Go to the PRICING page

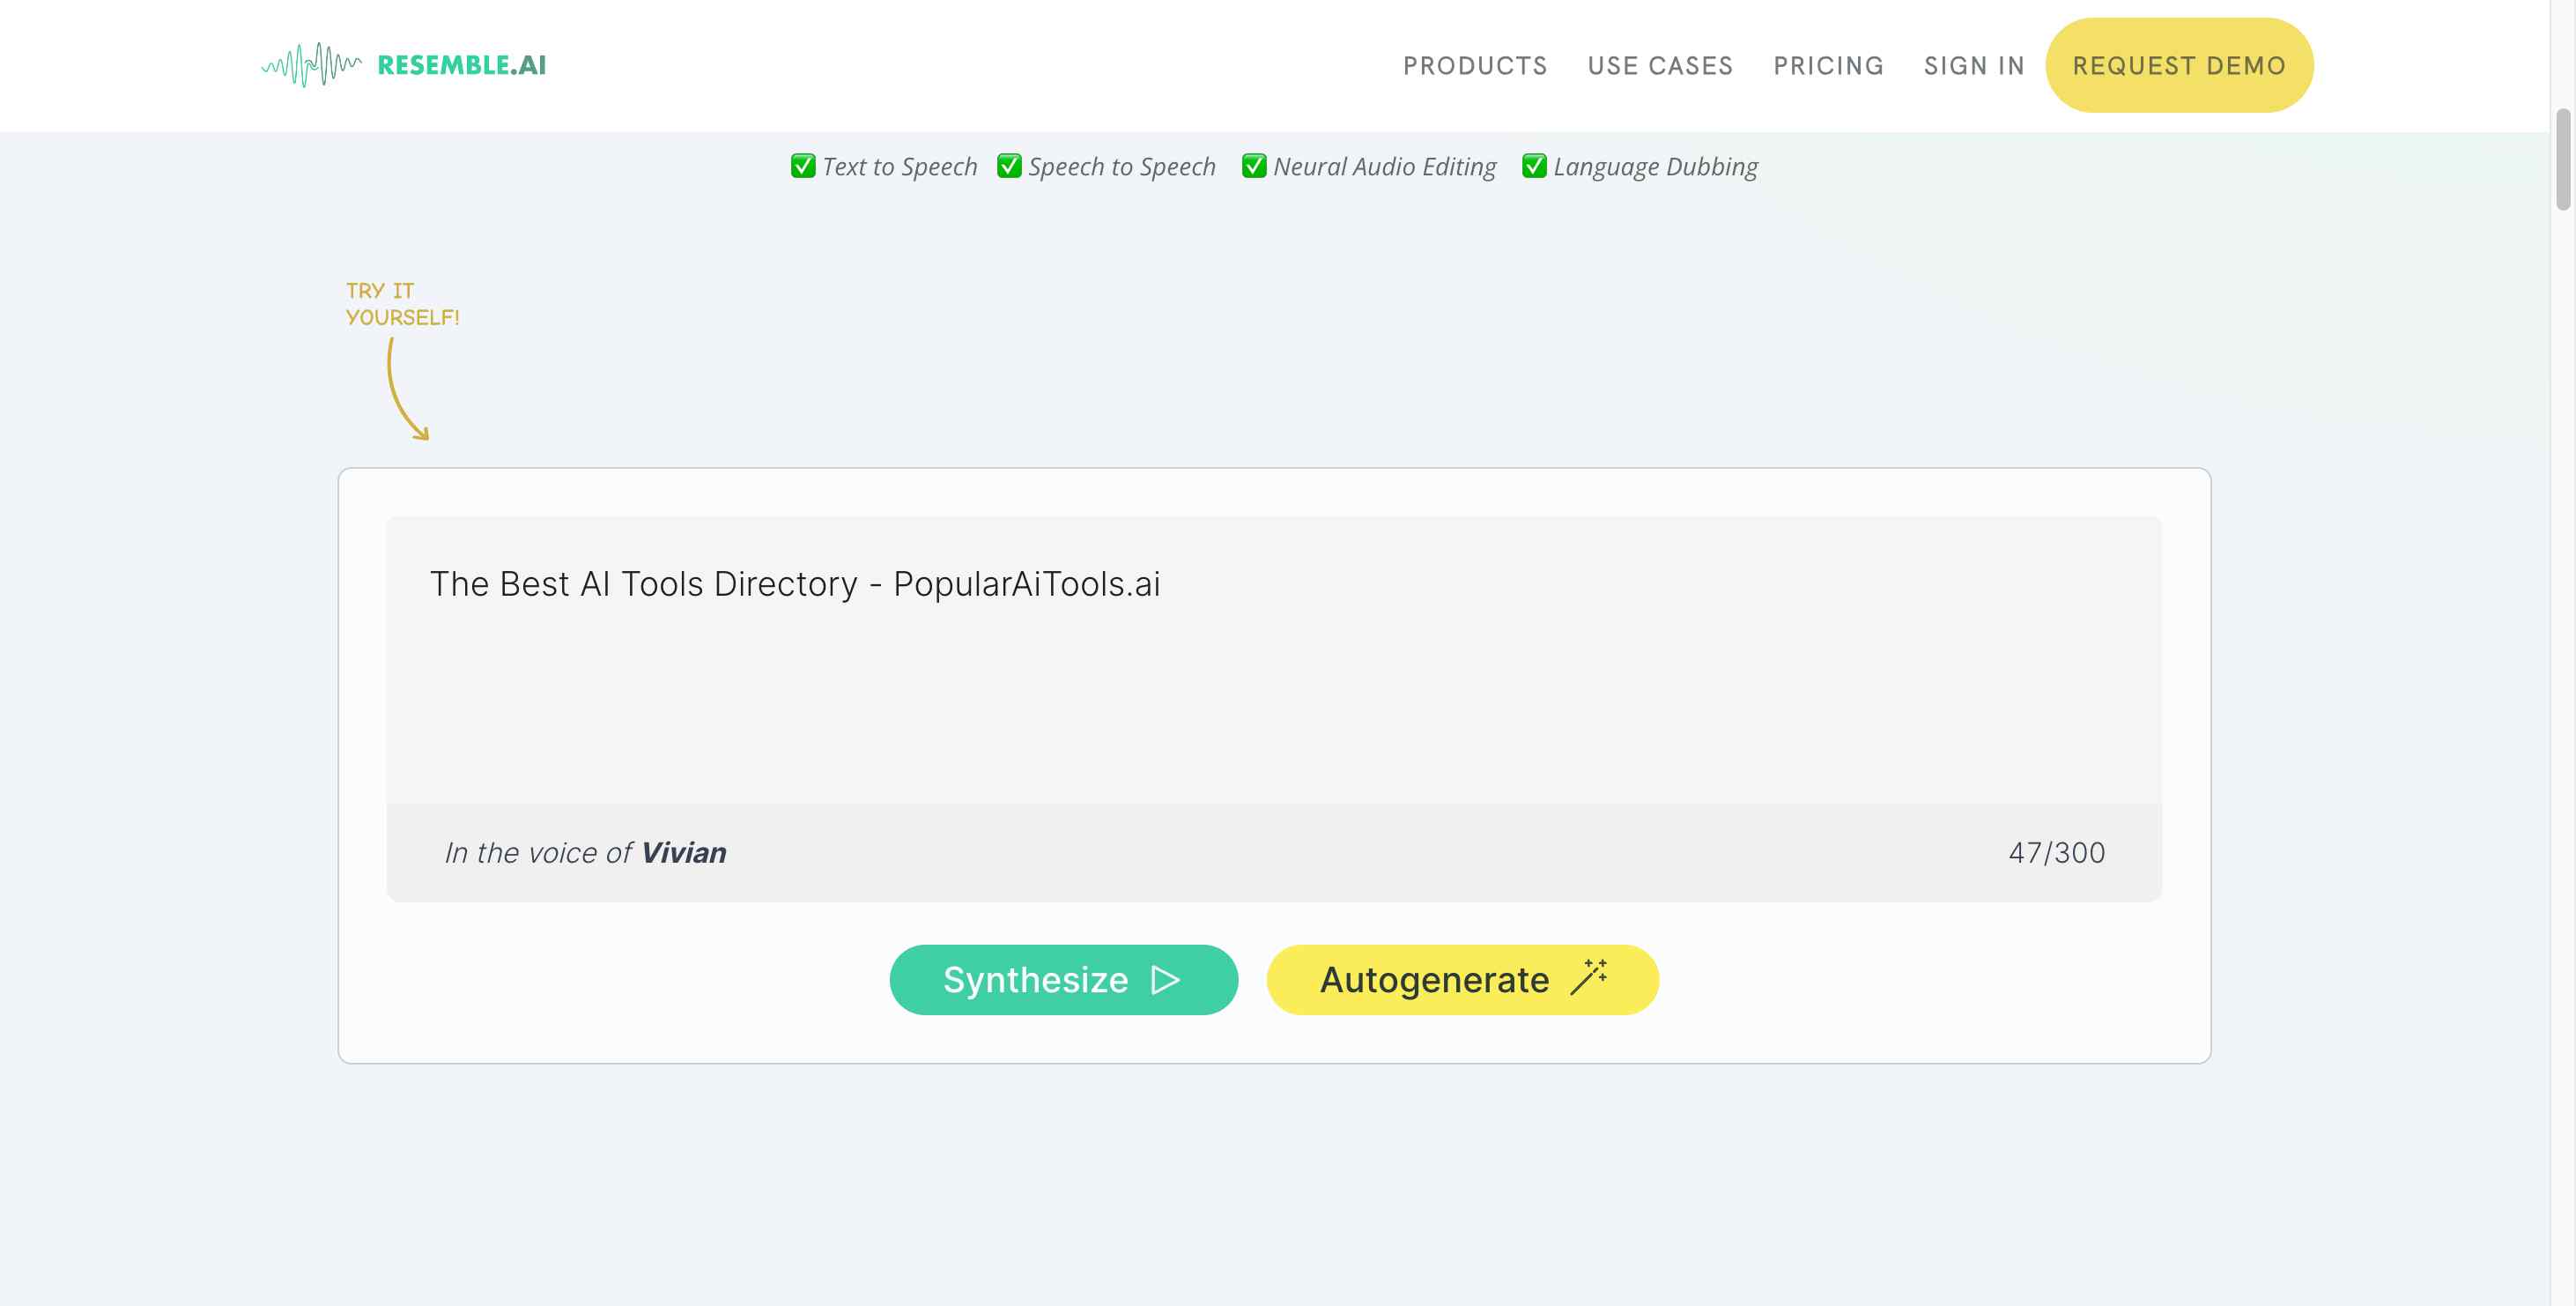(1828, 66)
